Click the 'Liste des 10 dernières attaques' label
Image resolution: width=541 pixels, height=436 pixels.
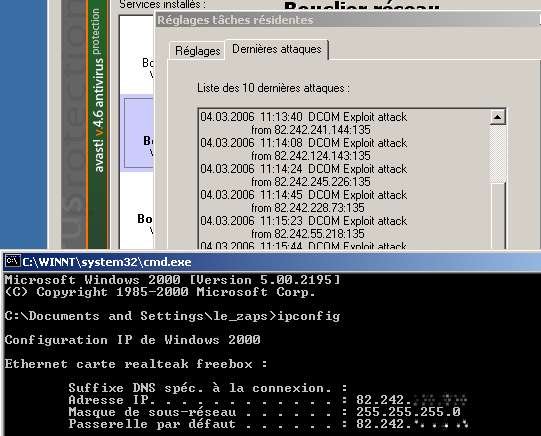tap(273, 88)
